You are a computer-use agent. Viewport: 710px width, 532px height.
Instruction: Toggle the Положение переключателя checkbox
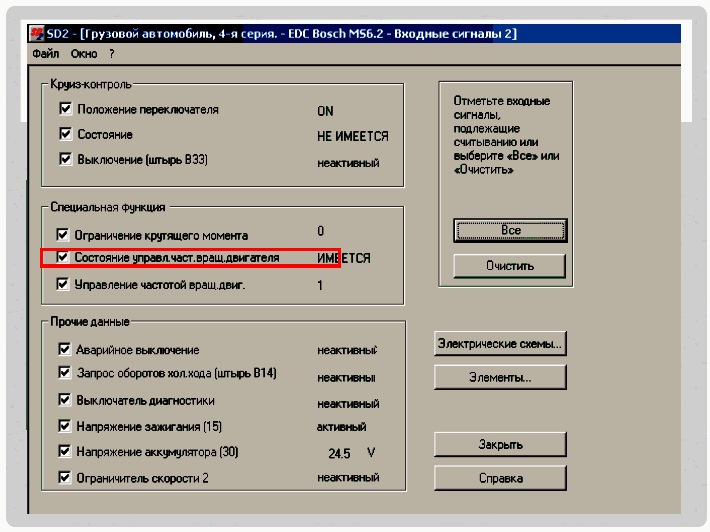point(66,109)
